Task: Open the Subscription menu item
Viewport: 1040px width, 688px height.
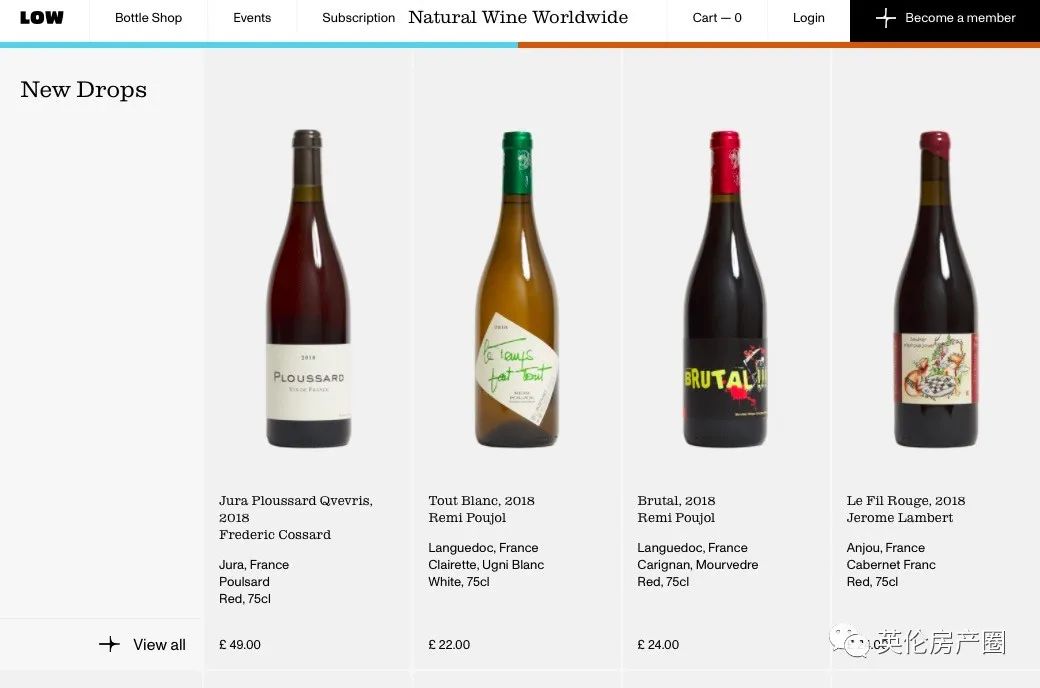Action: pos(358,18)
